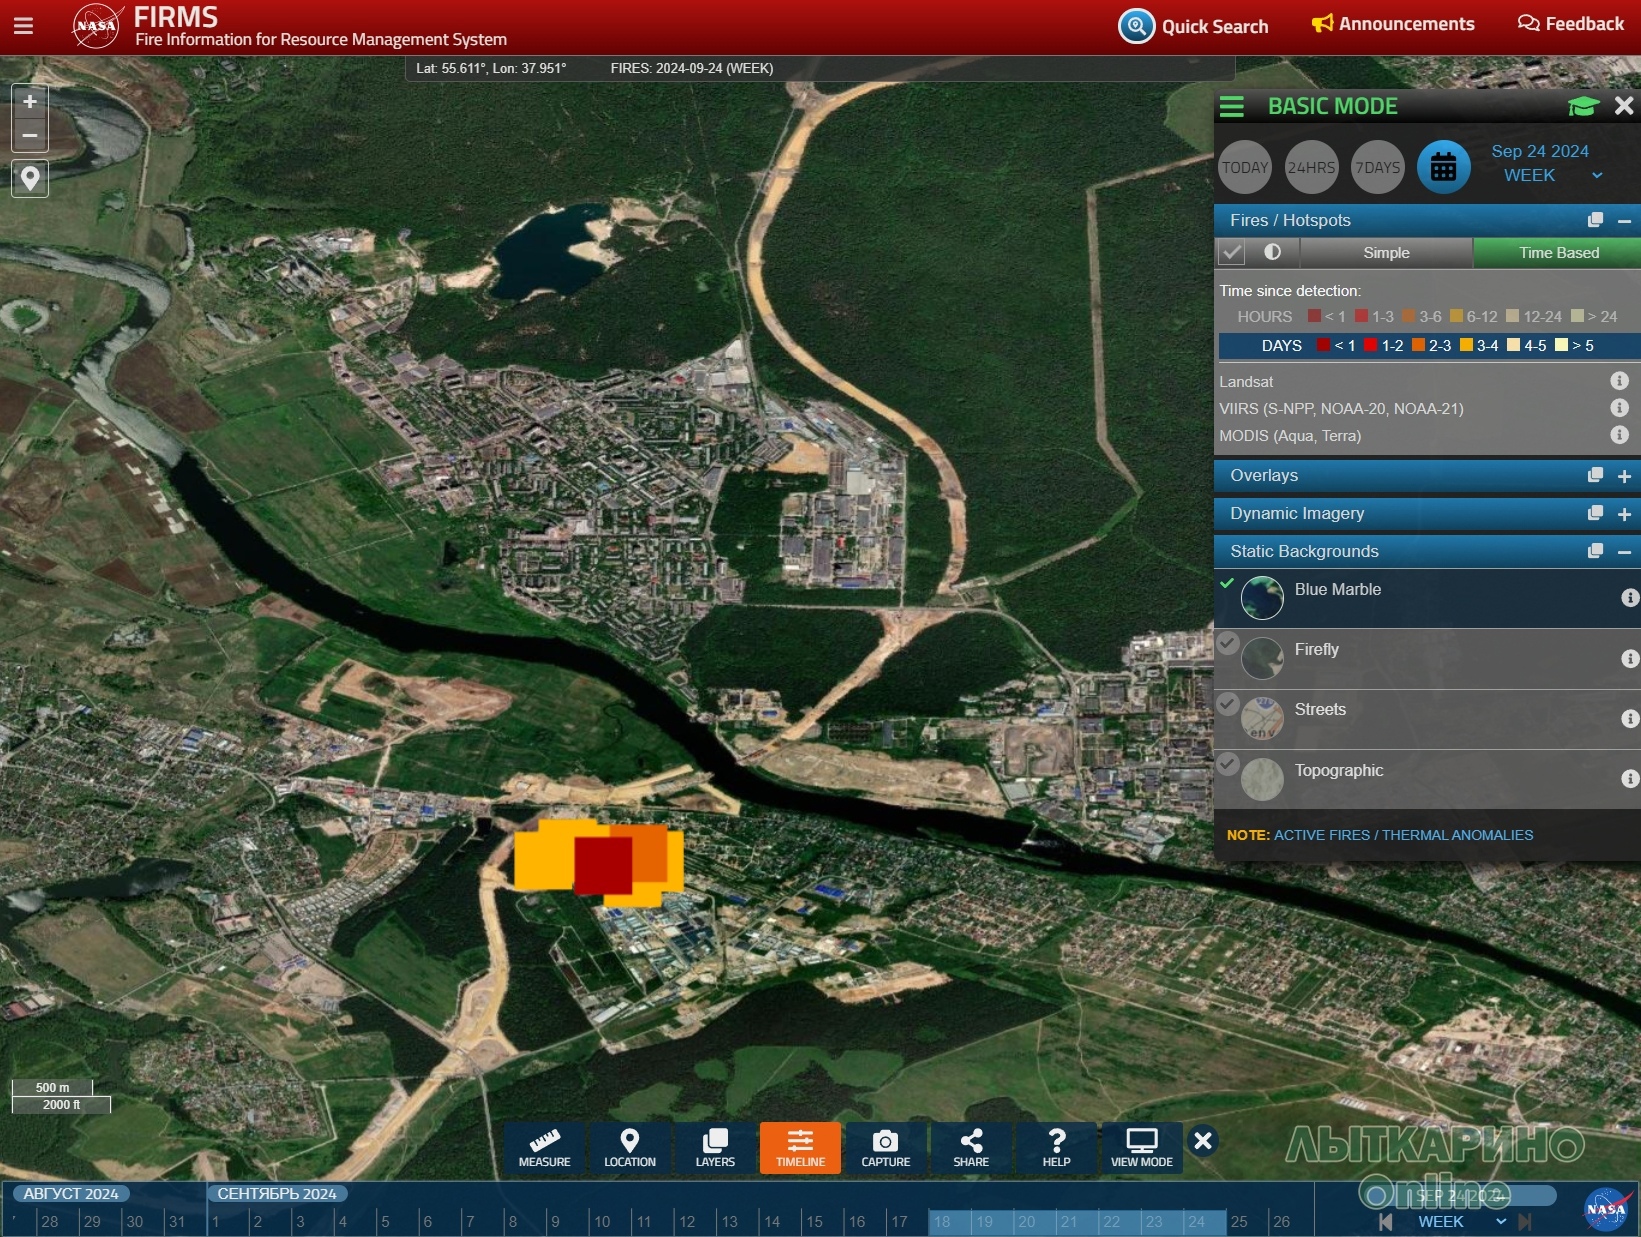Show info for Streets
This screenshot has width=1641, height=1237.
[x=1630, y=719]
